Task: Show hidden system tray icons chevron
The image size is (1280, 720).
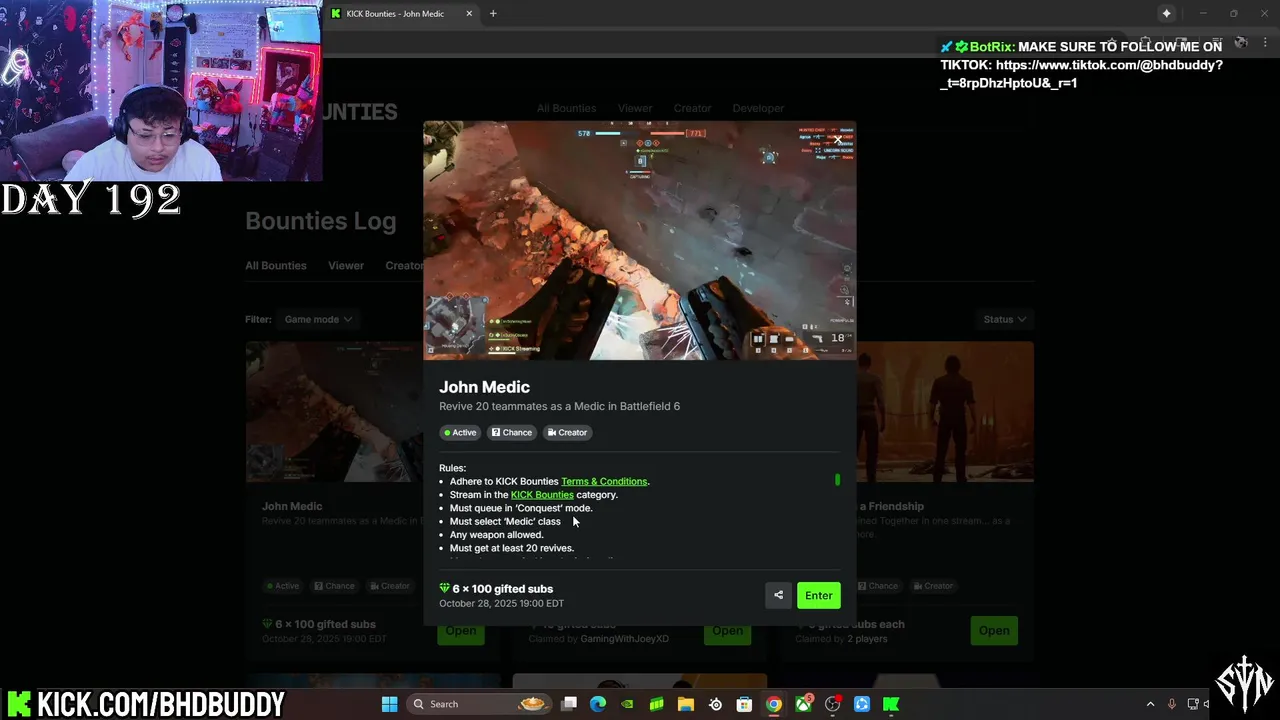Action: pyautogui.click(x=1150, y=704)
